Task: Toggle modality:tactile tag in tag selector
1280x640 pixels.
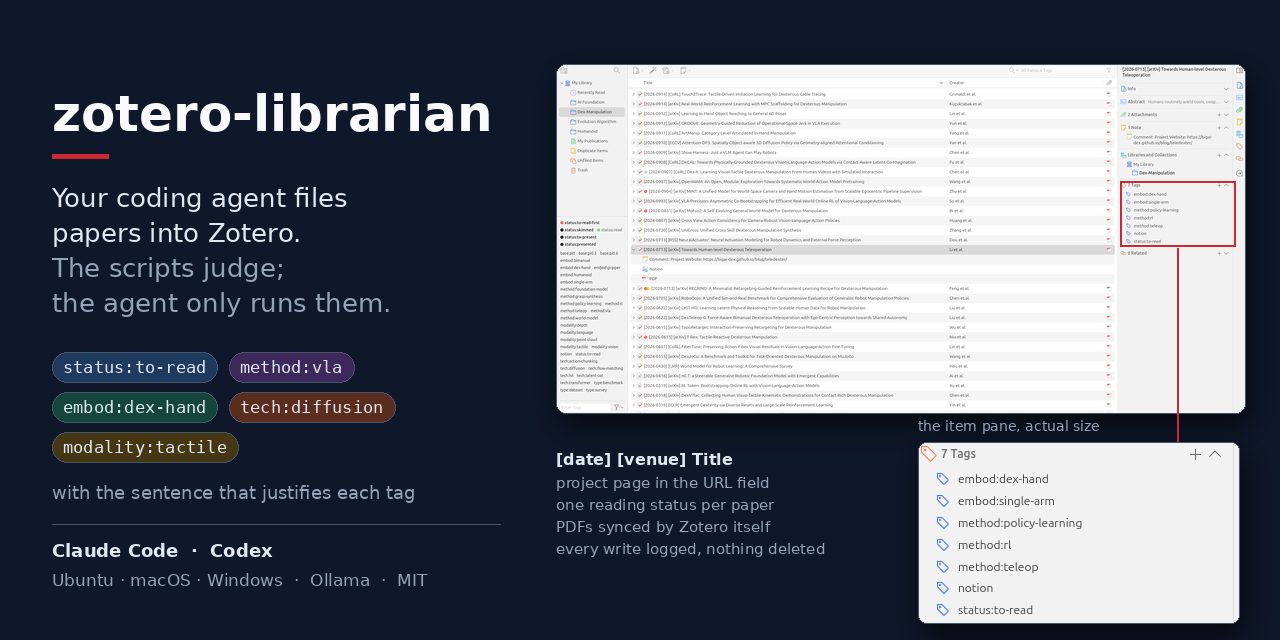Action: point(574,347)
